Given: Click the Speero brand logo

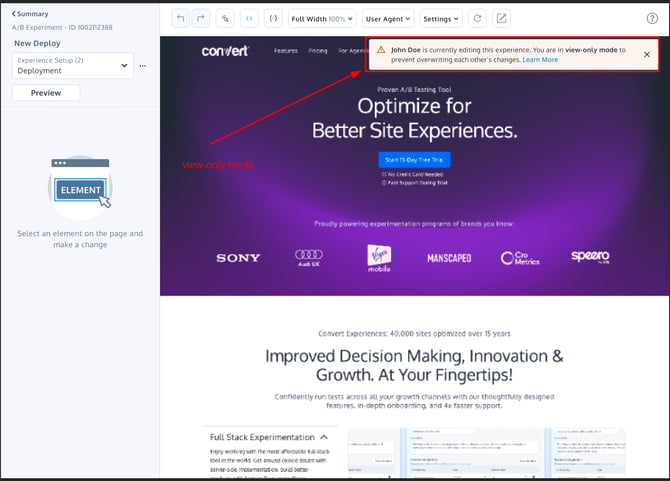Looking at the screenshot, I should coord(590,256).
